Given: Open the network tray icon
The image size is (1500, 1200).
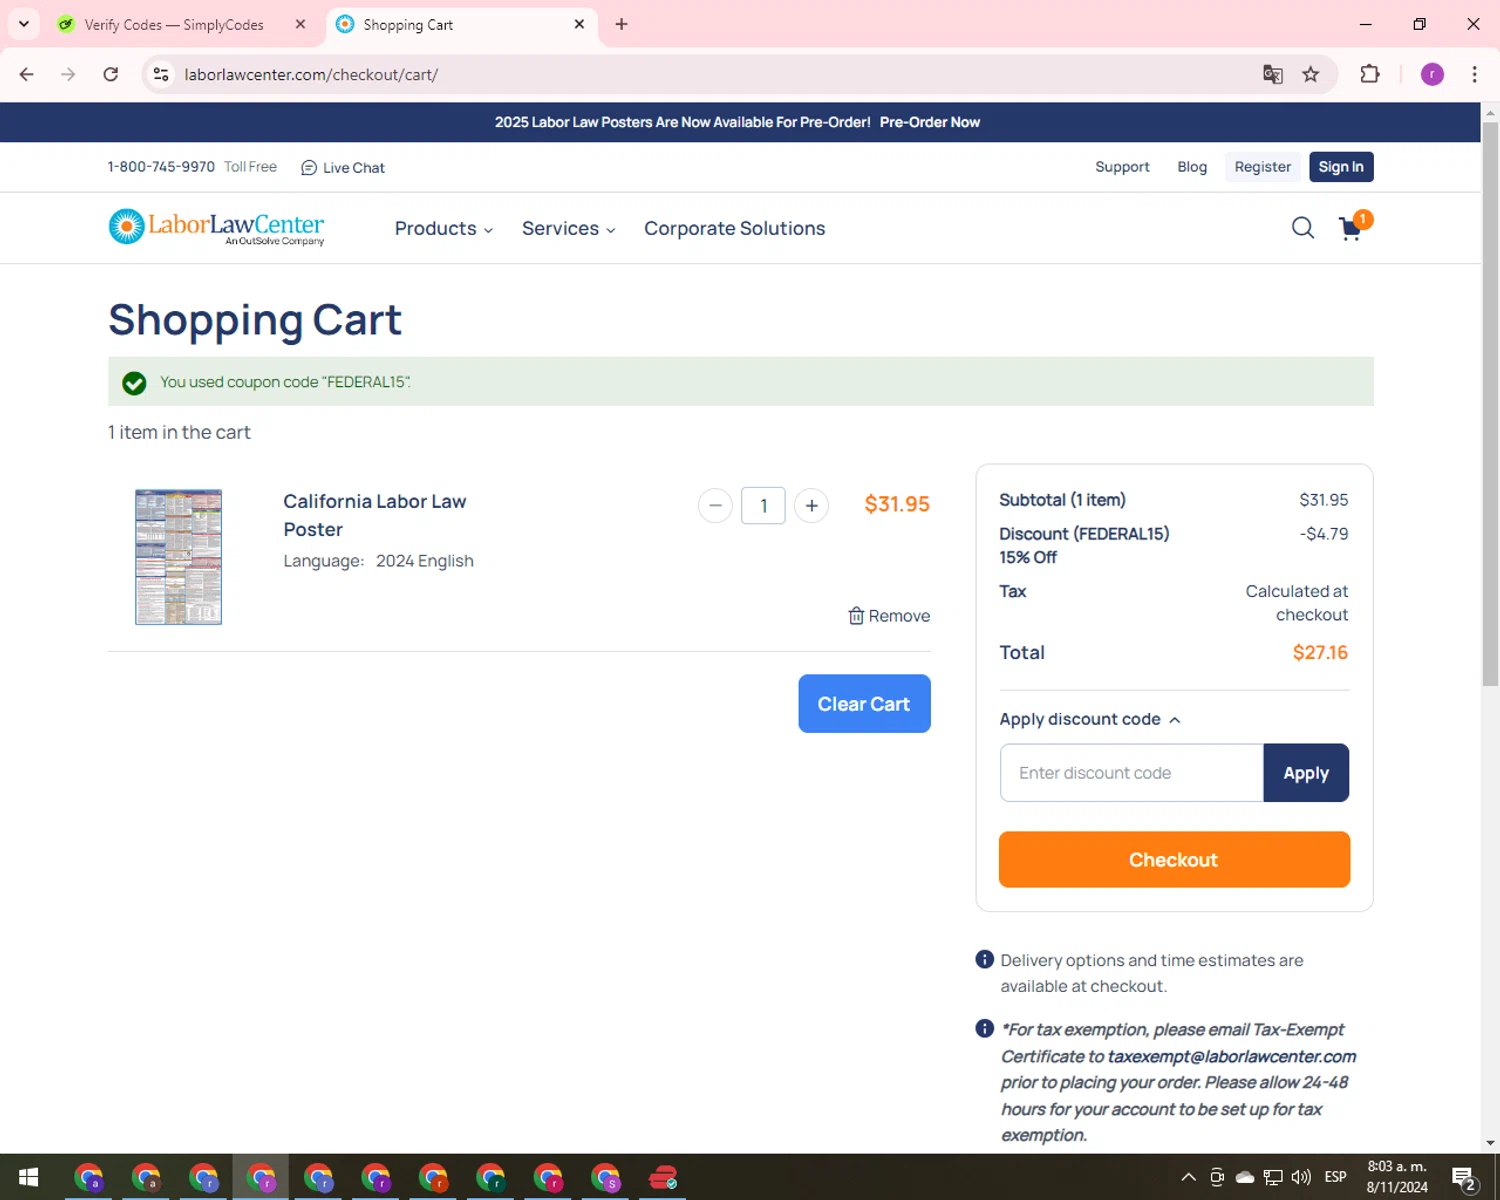Looking at the screenshot, I should (1273, 1177).
